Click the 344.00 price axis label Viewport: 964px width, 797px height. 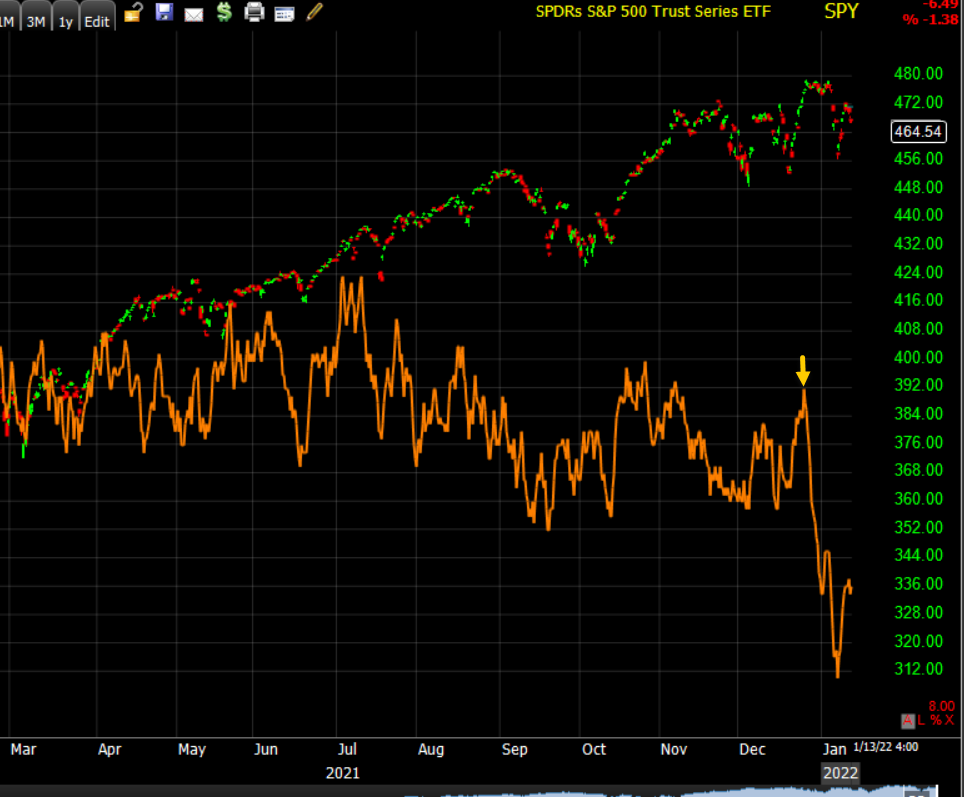coord(919,555)
